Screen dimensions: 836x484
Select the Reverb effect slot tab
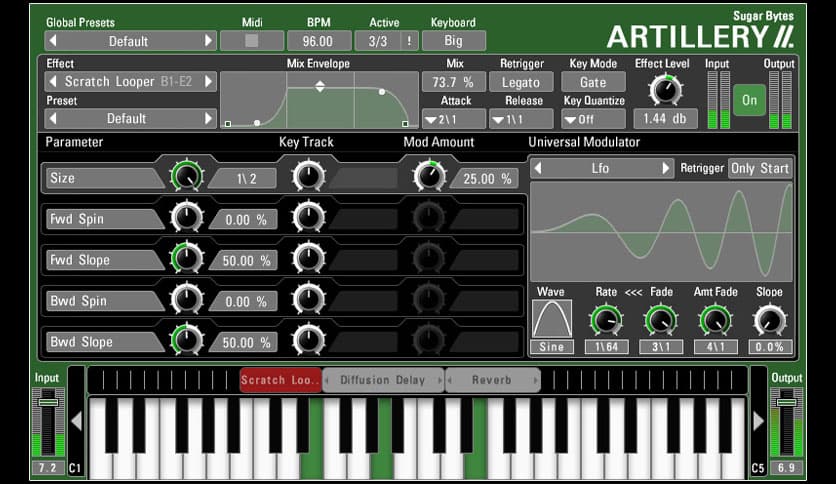493,380
